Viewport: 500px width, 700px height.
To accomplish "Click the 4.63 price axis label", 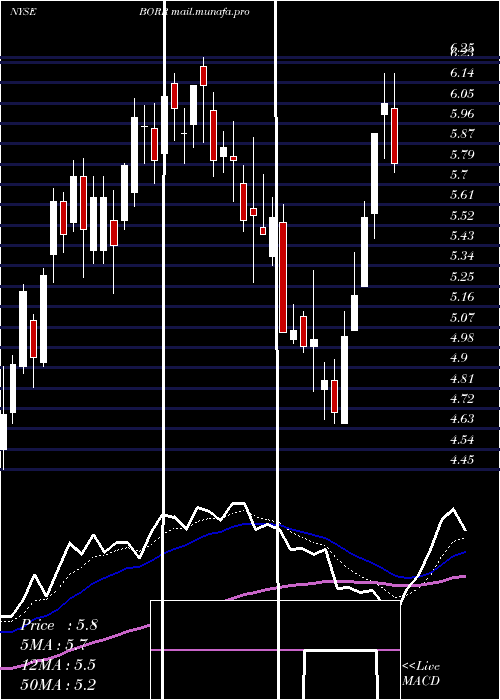I will (x=462, y=419).
